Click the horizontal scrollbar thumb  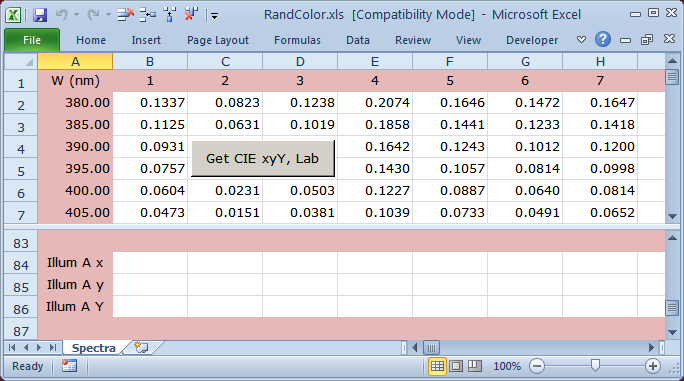[x=431, y=348]
